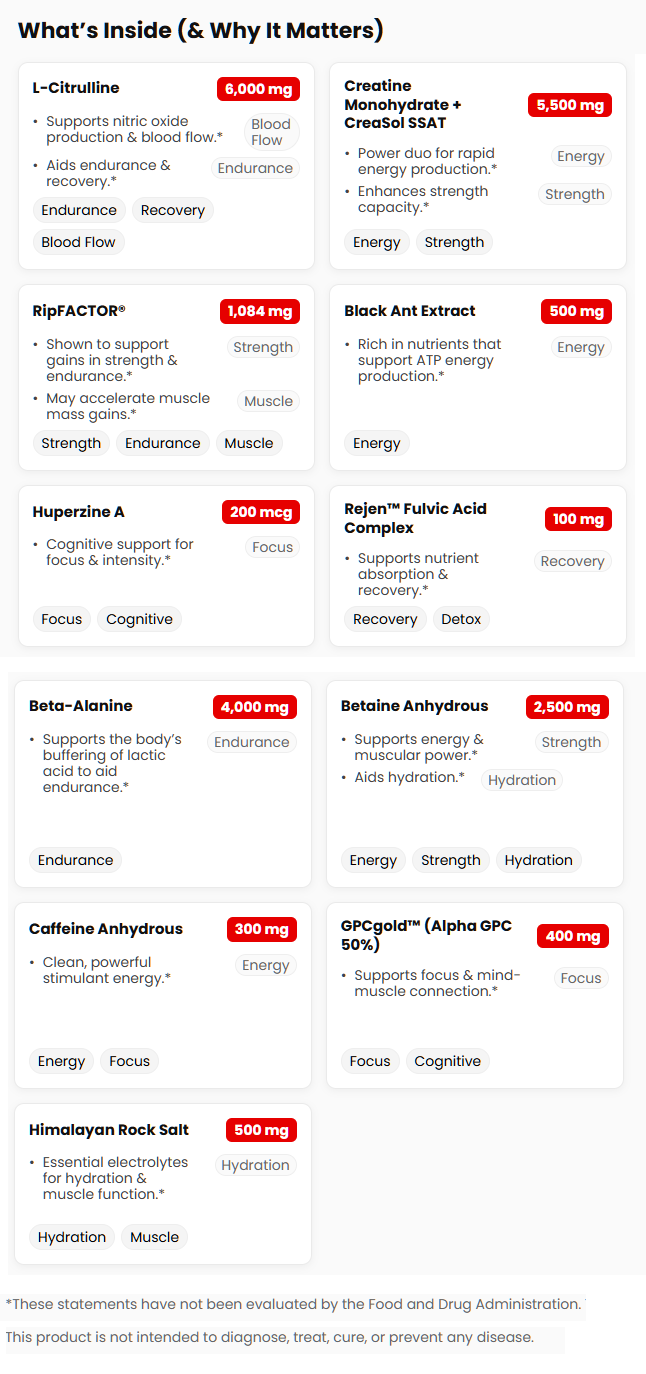Select the Muscle tag under Himalayan Rock Salt

pyautogui.click(x=154, y=1237)
